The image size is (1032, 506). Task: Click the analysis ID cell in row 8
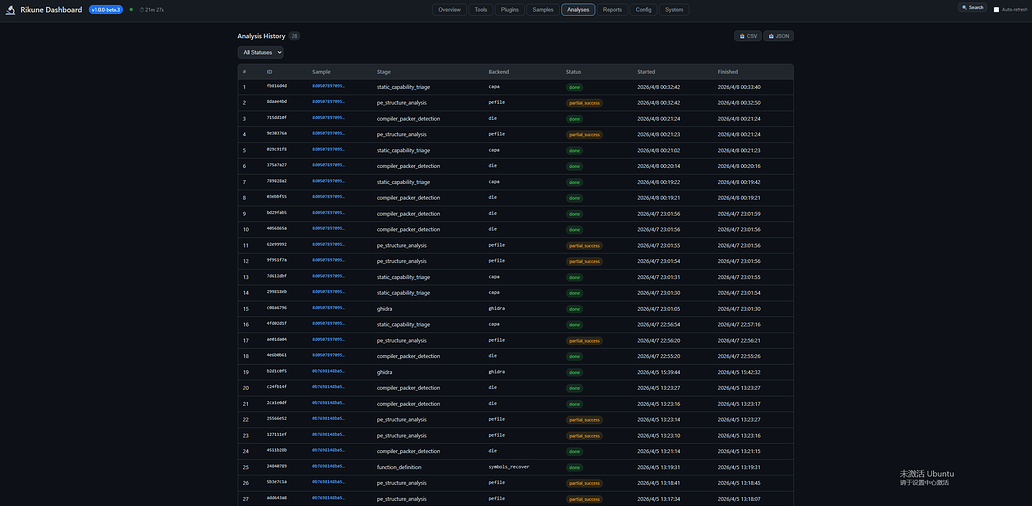tap(276, 197)
